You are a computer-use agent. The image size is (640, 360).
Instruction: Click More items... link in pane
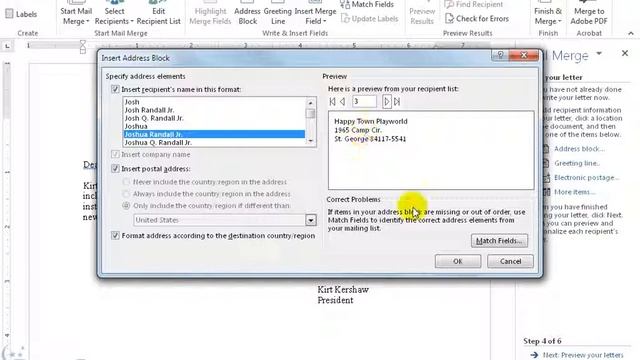(x=575, y=192)
